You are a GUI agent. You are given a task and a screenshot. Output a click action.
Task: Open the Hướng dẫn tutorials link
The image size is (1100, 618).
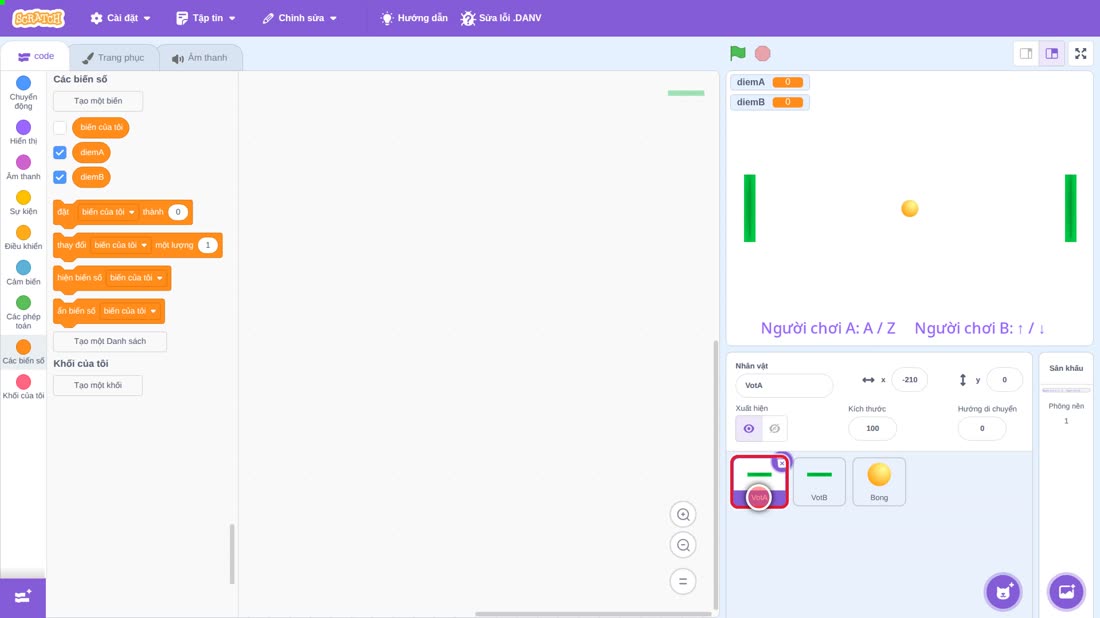[x=414, y=18]
